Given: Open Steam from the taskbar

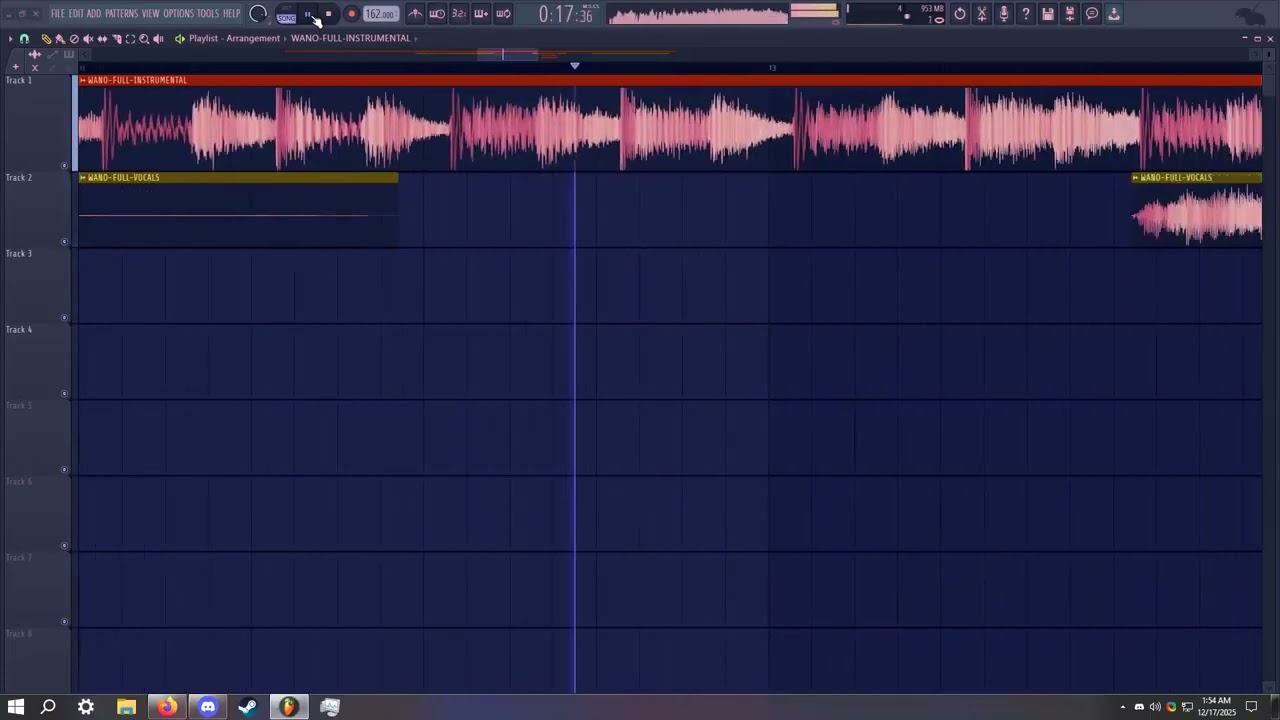Looking at the screenshot, I should pos(248,707).
